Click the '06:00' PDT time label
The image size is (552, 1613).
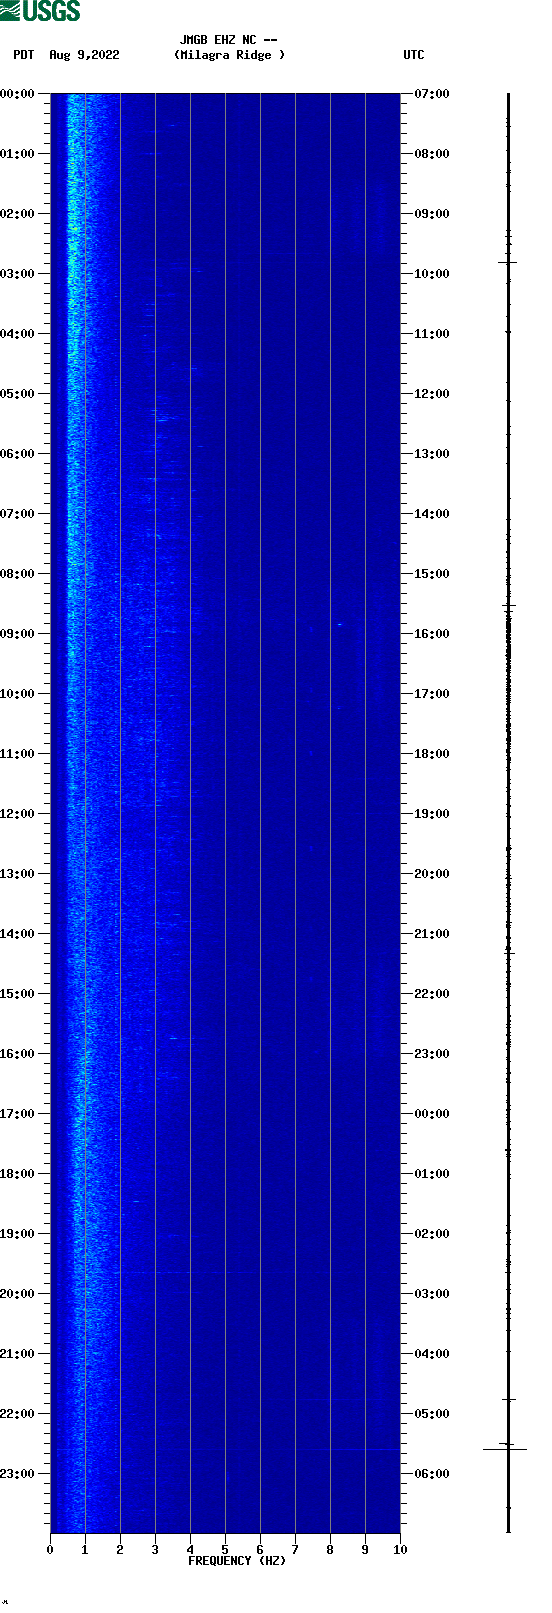18,454
